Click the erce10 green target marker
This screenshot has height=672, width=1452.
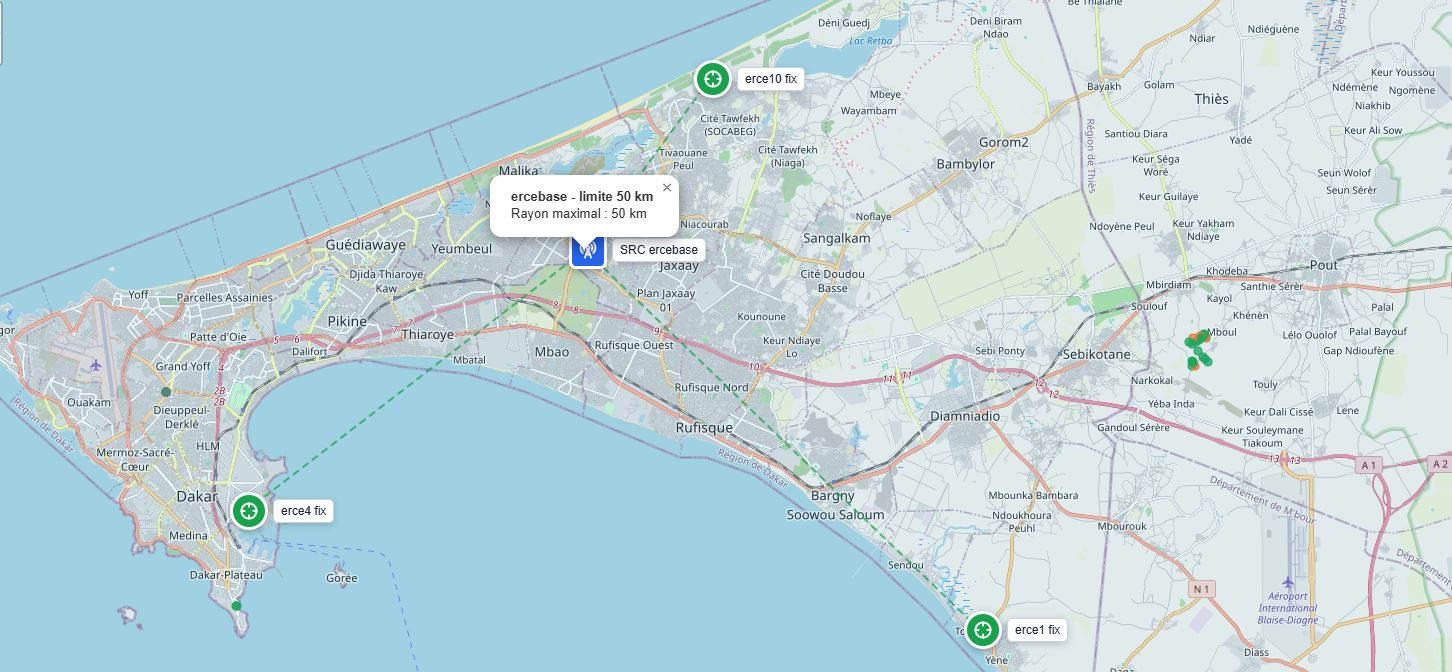[x=712, y=78]
